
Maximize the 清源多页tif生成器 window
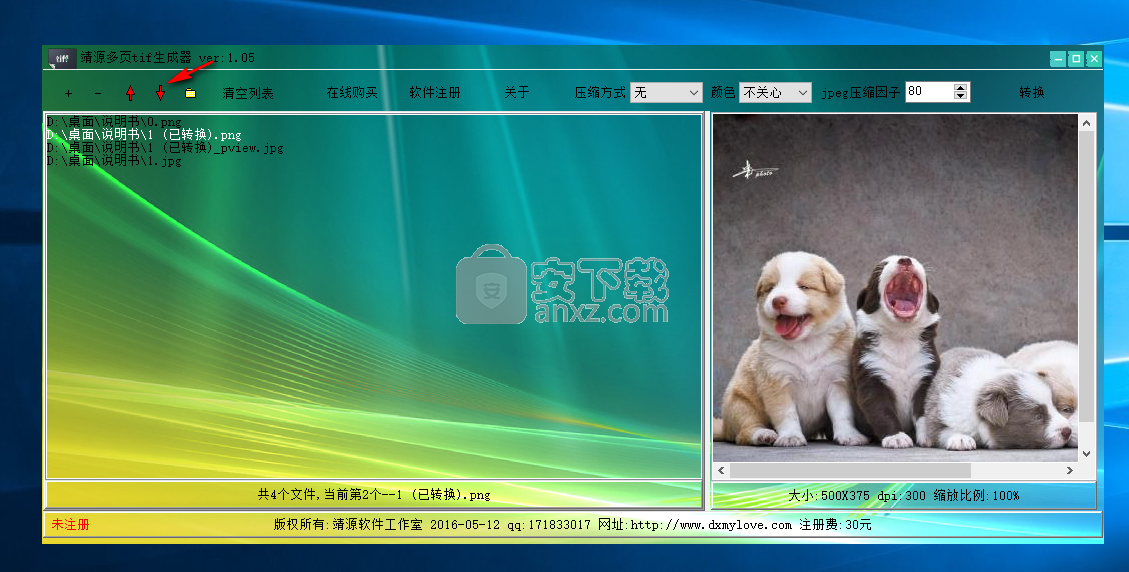pos(1076,59)
